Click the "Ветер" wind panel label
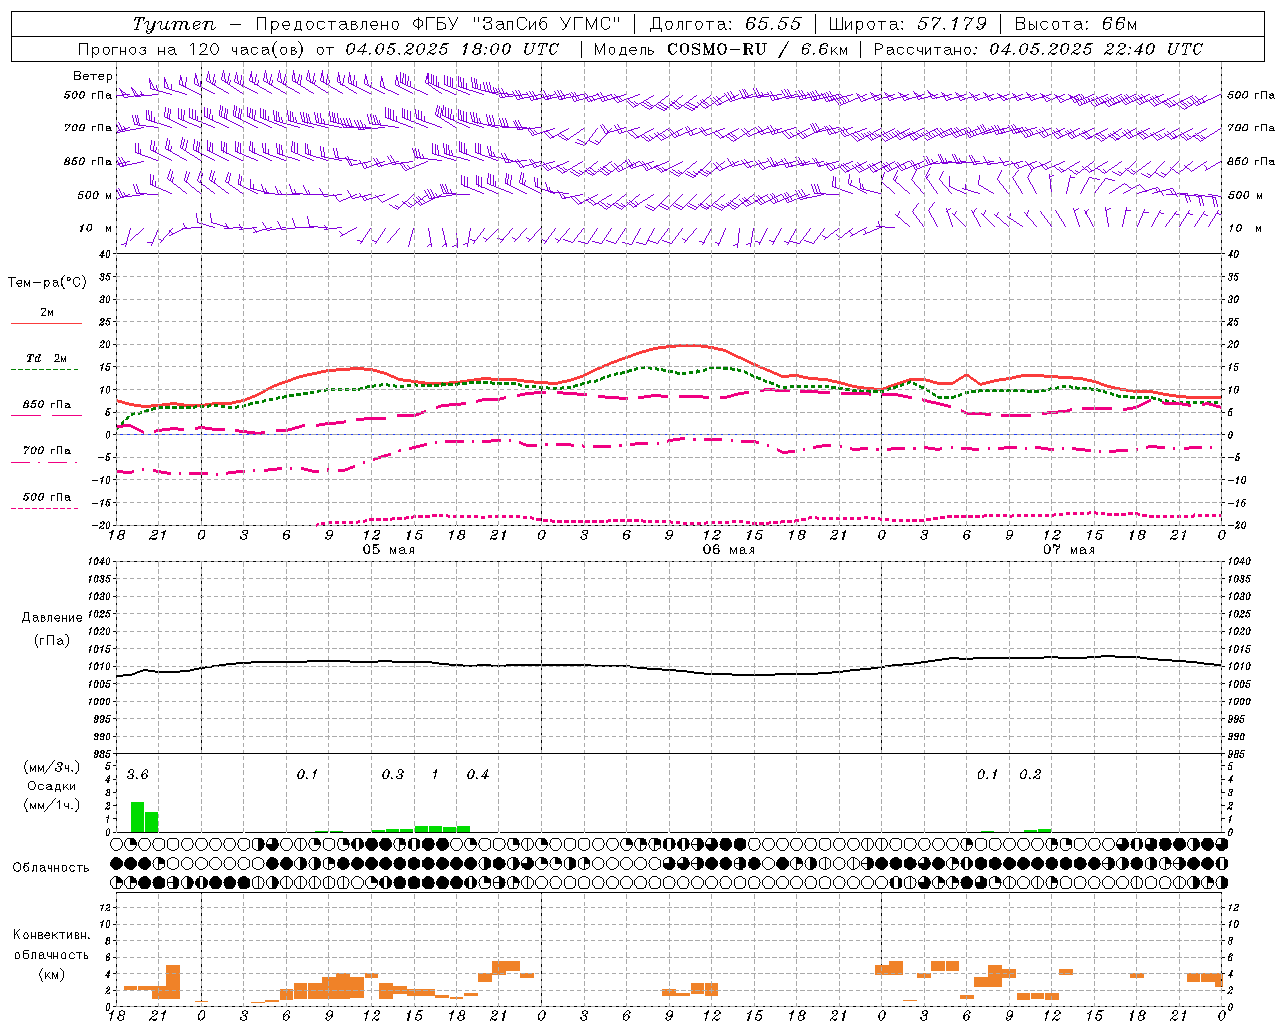The image size is (1280, 1024). tap(93, 76)
